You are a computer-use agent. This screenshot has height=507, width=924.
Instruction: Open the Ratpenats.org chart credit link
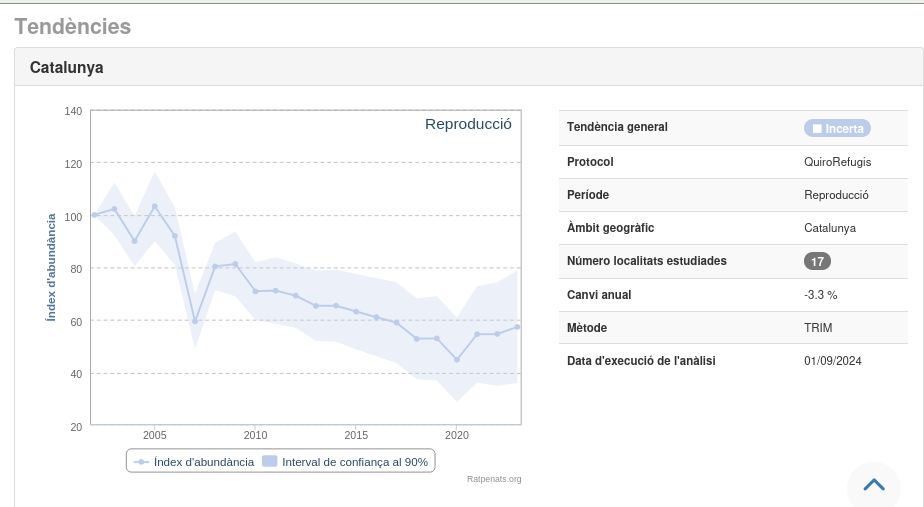494,479
